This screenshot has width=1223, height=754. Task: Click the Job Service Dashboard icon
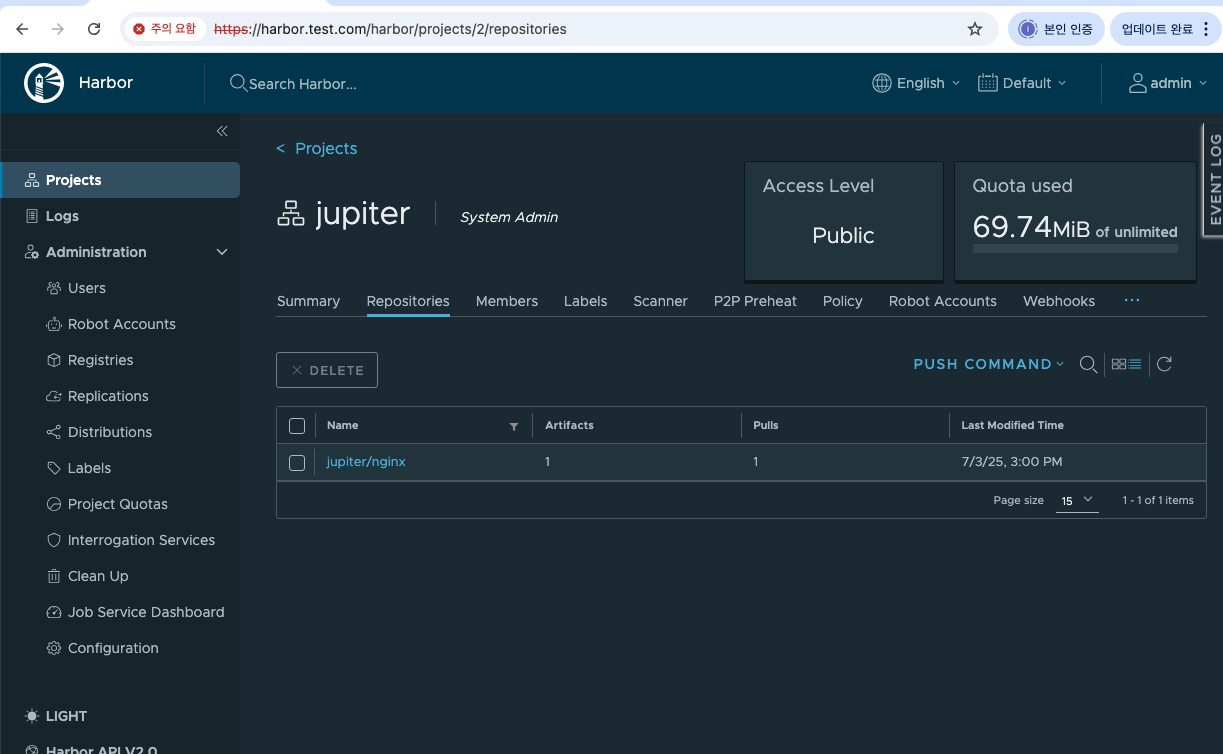(54, 612)
